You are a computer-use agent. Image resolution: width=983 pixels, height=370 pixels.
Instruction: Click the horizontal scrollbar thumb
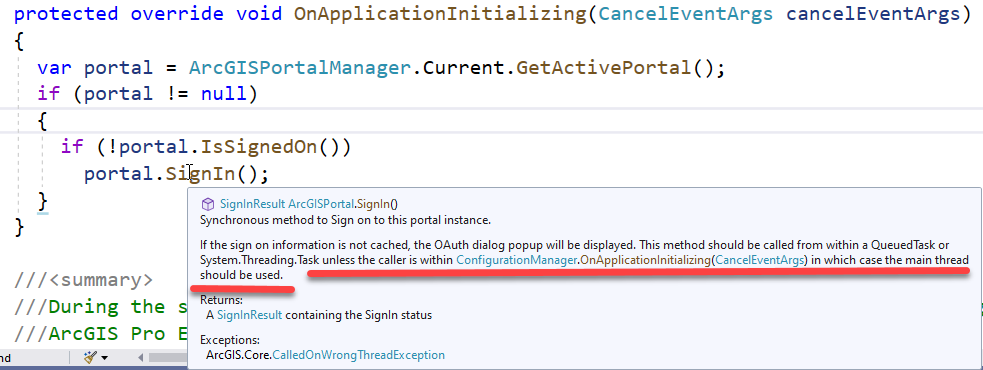[168, 358]
